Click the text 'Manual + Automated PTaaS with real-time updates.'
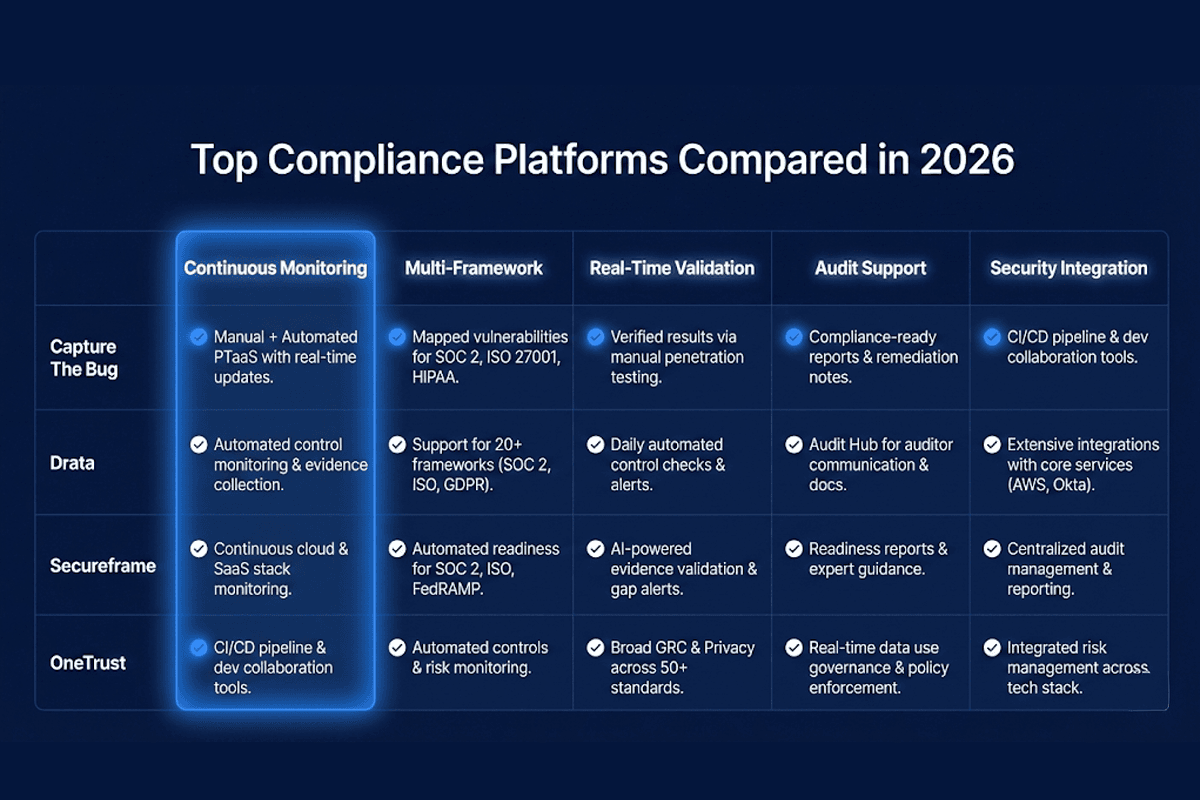 [286, 357]
